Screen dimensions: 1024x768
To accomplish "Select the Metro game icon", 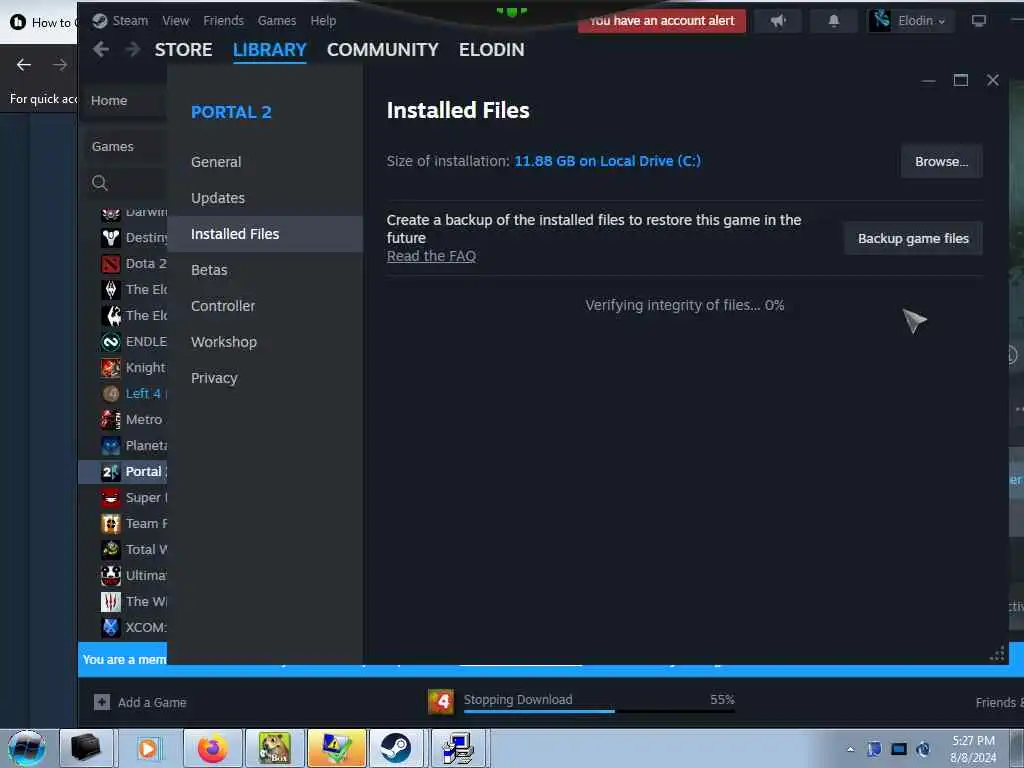I will (110, 420).
